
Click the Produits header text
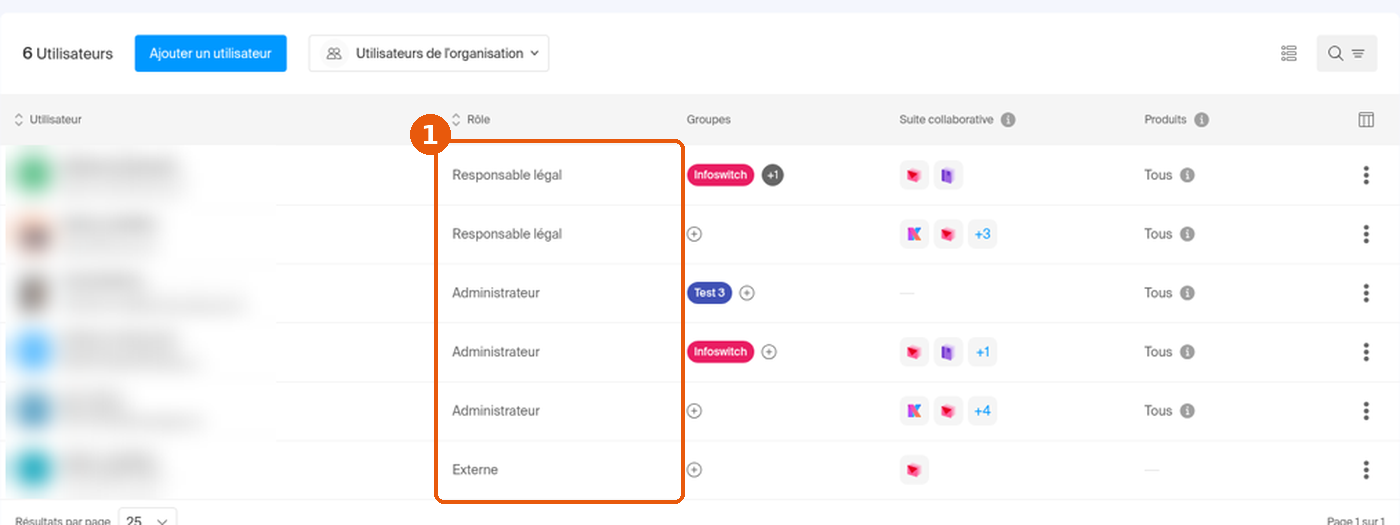point(1165,119)
